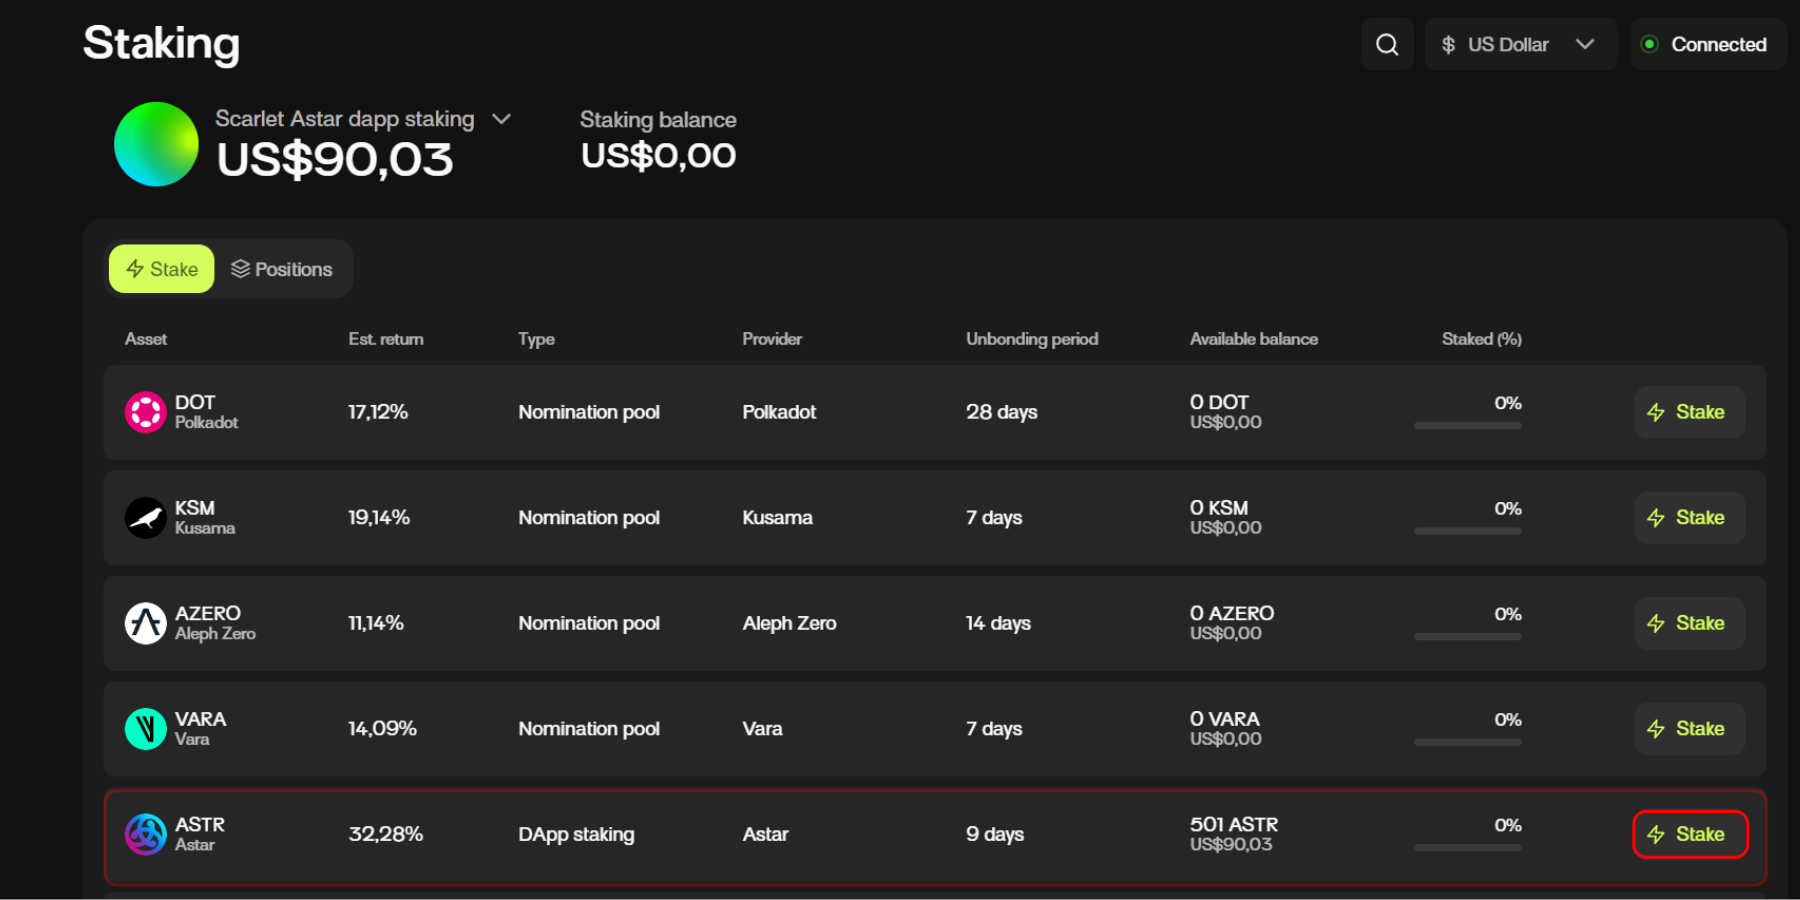Click the DOT Polkadot asset icon

coord(145,412)
